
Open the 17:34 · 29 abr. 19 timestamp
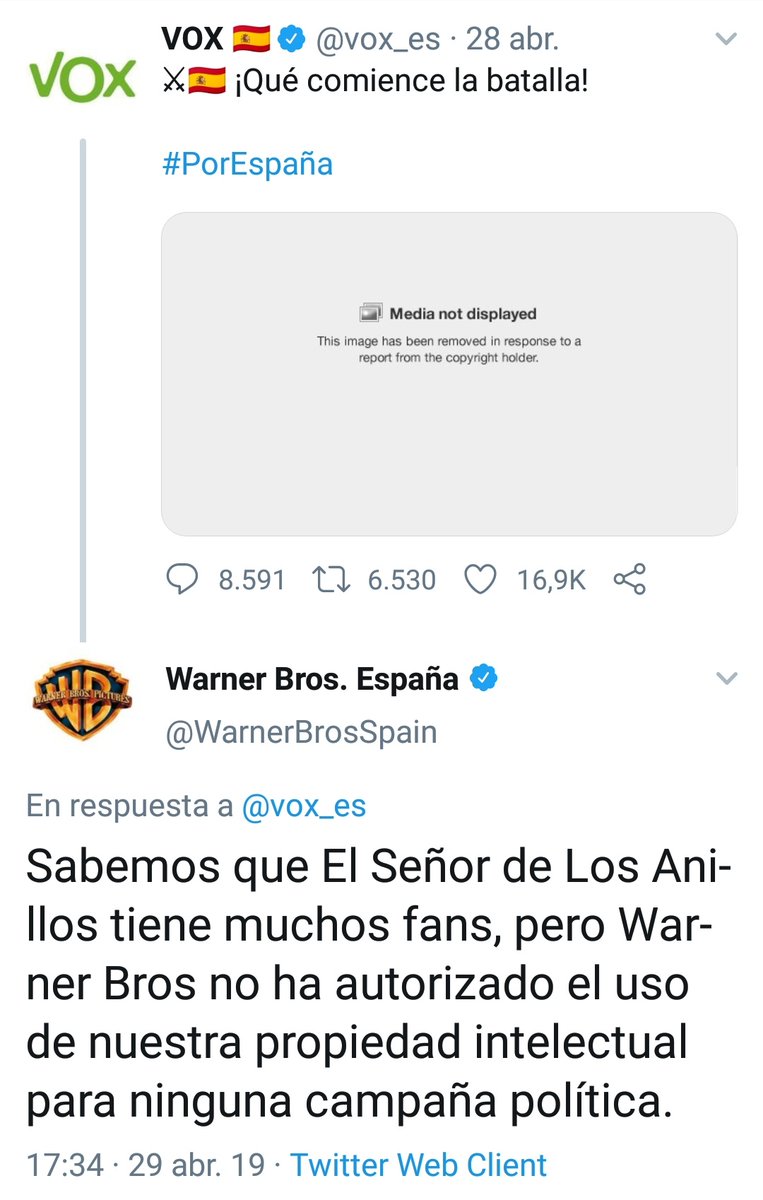pyautogui.click(x=146, y=1165)
